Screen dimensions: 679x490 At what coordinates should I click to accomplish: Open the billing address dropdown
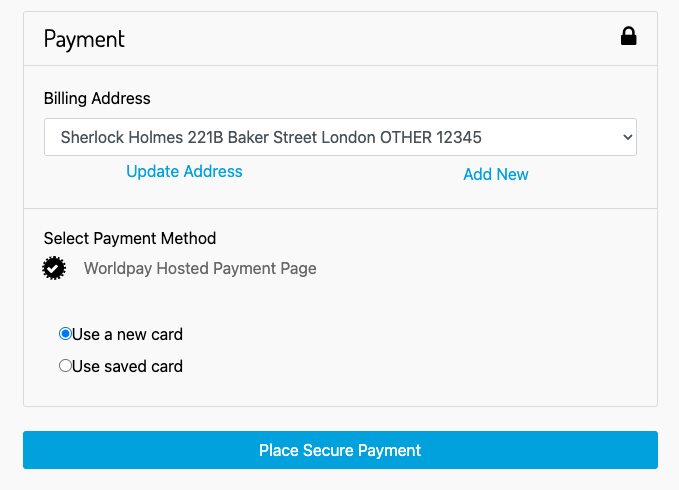340,137
